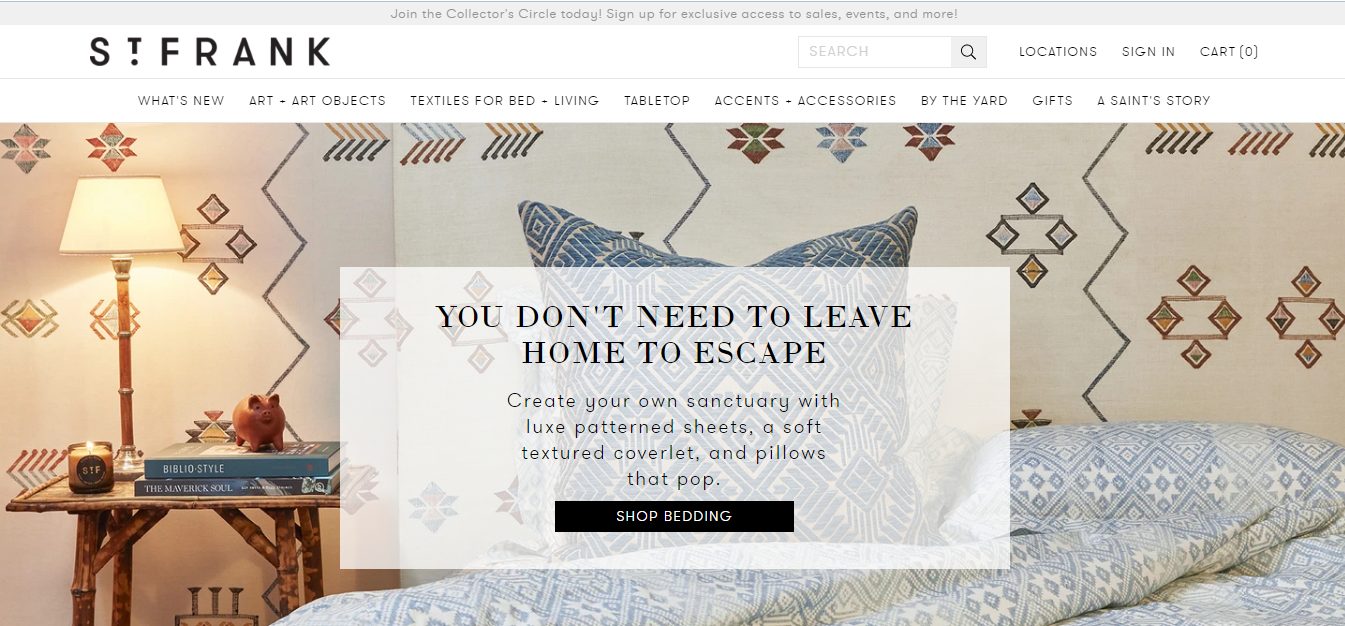
Task: Select the Sign In link
Action: click(x=1148, y=52)
